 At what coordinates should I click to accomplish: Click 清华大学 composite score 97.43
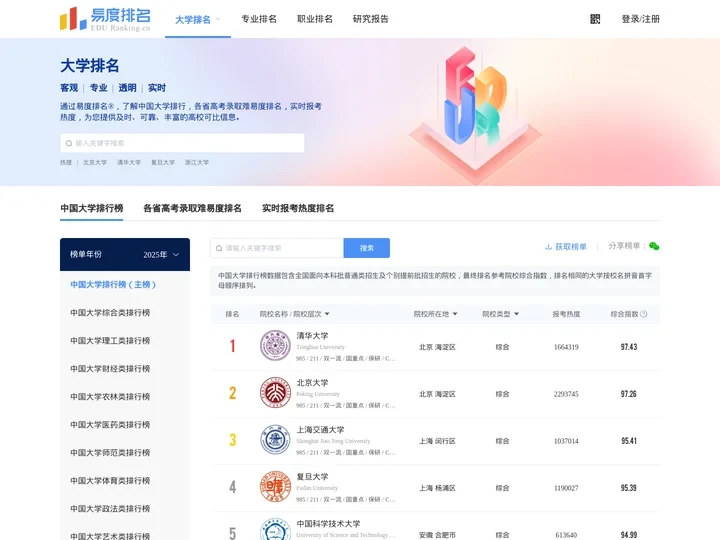[629, 347]
